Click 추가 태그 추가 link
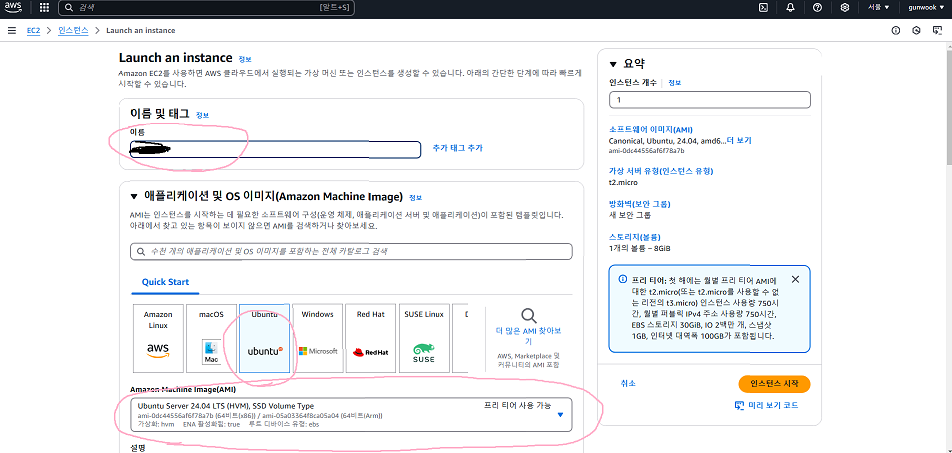 point(458,148)
